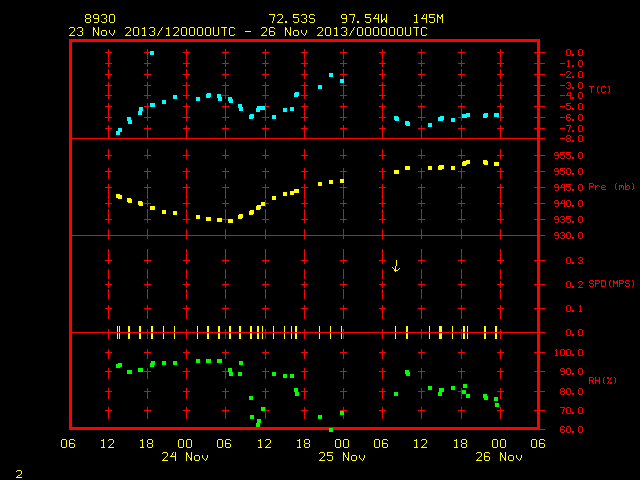Click the Pre (mb) axis label
640x480 pixels.
(x=611, y=187)
